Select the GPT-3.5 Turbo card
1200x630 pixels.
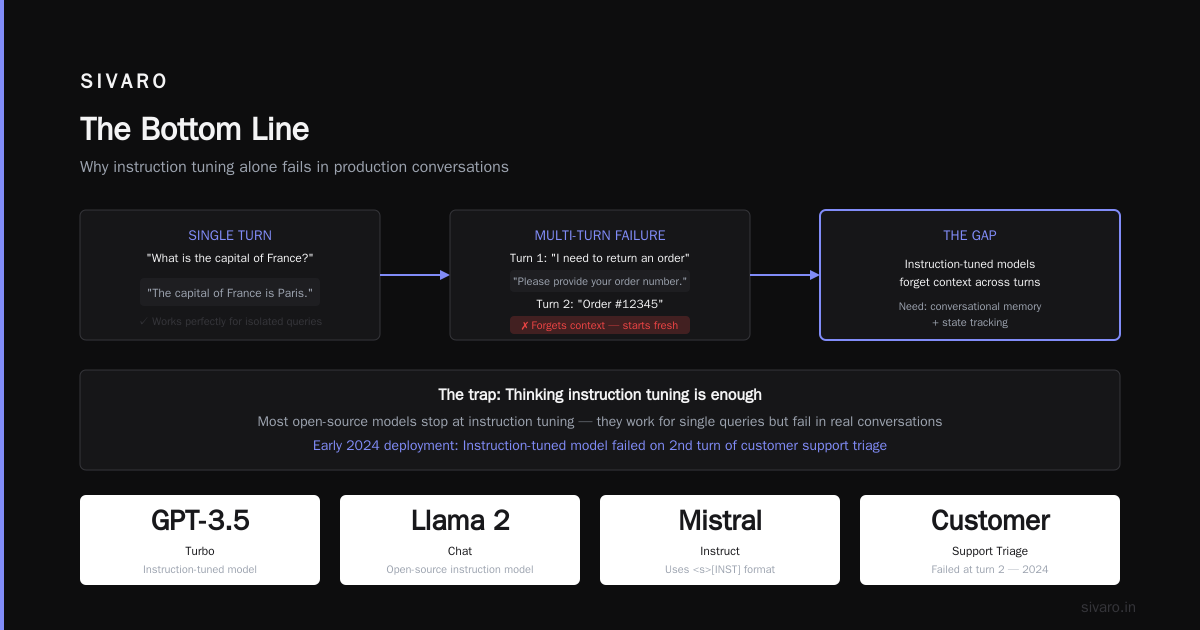200,540
